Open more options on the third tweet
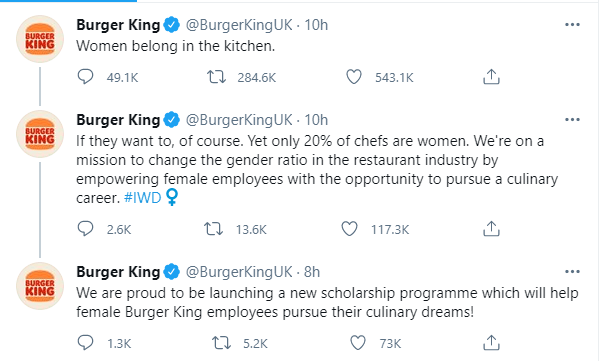Viewport: 601px width, 361px height. click(x=572, y=272)
